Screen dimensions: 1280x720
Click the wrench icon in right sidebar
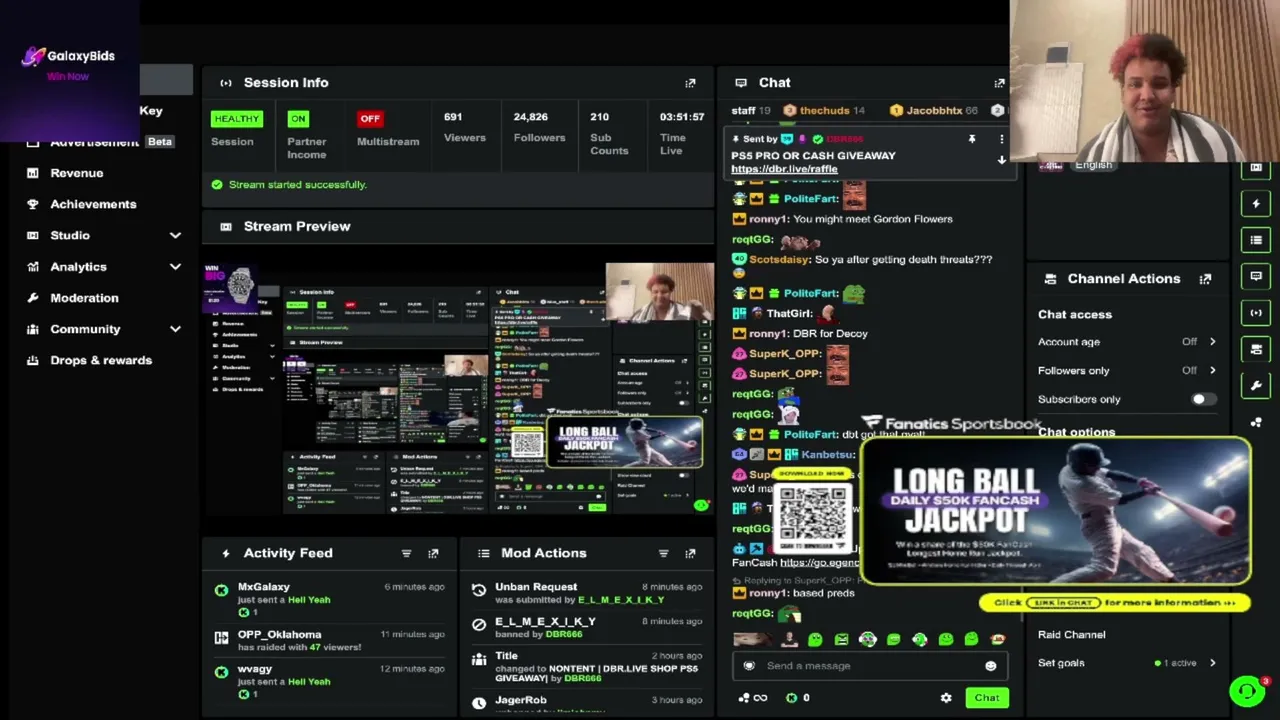coord(1256,385)
